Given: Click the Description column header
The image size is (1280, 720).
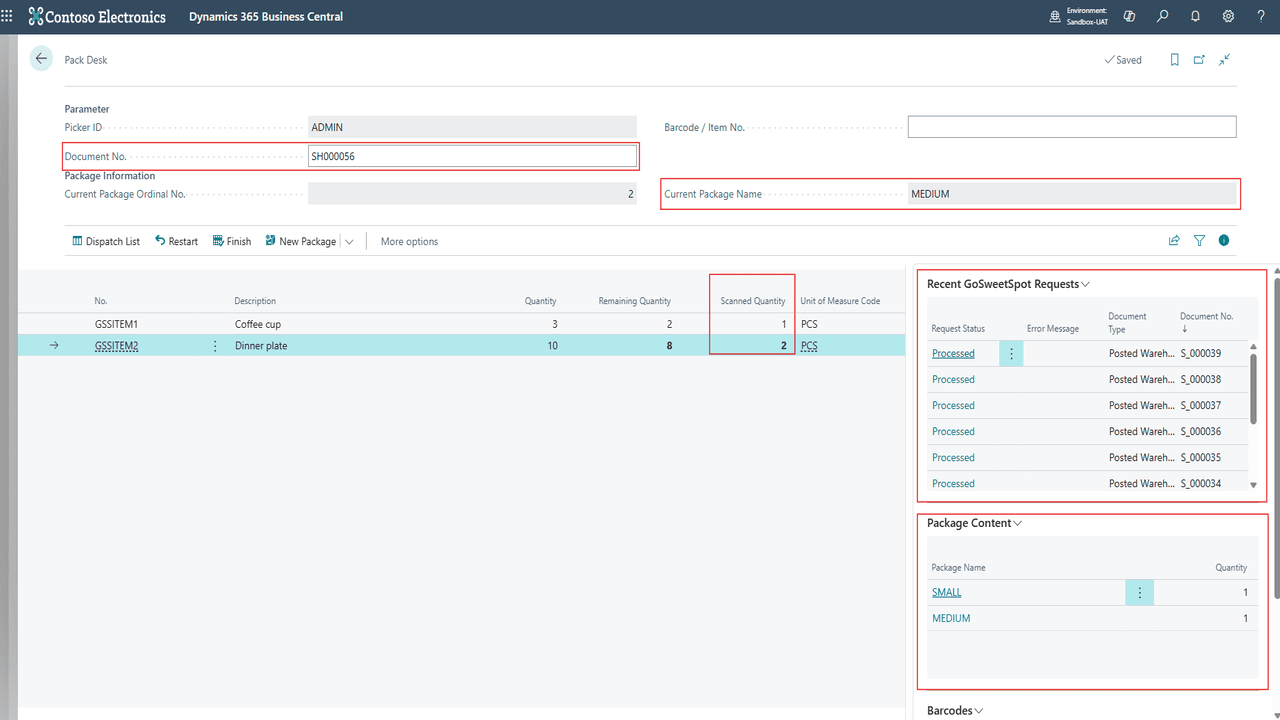Looking at the screenshot, I should click(255, 301).
